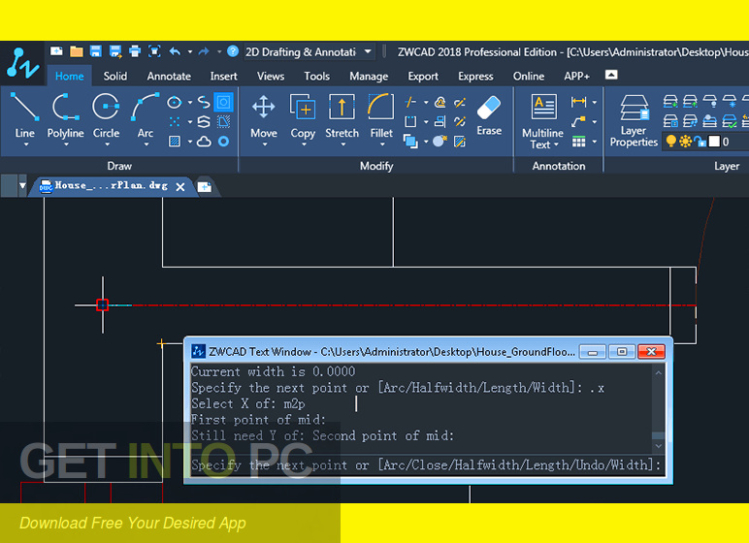The width and height of the screenshot is (749, 543).
Task: Open the Views ribbon tab
Action: 270,76
